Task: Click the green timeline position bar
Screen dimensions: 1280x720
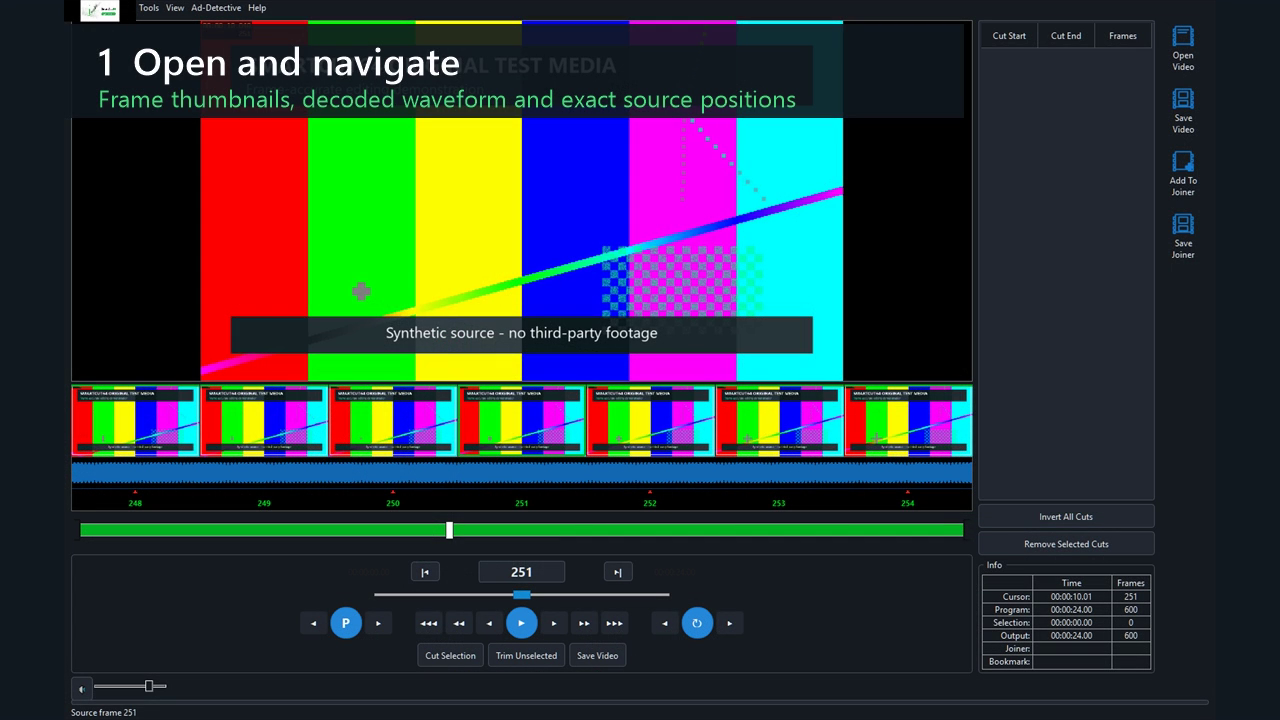Action: point(521,530)
